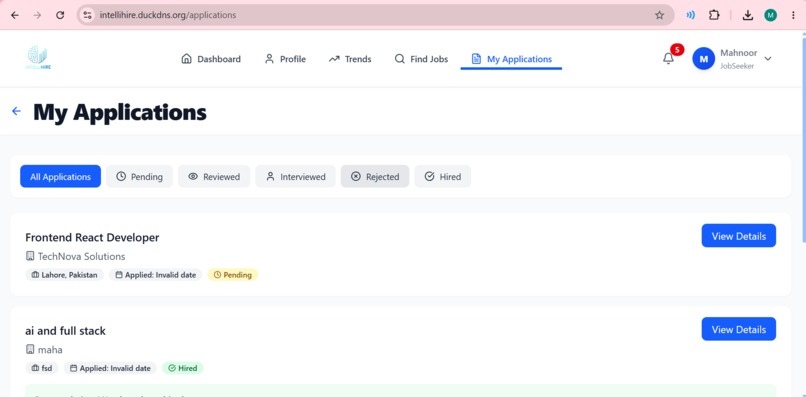Click the Lahore, Pakistan location tag
Viewport: 806px width, 397px height.
click(65, 275)
